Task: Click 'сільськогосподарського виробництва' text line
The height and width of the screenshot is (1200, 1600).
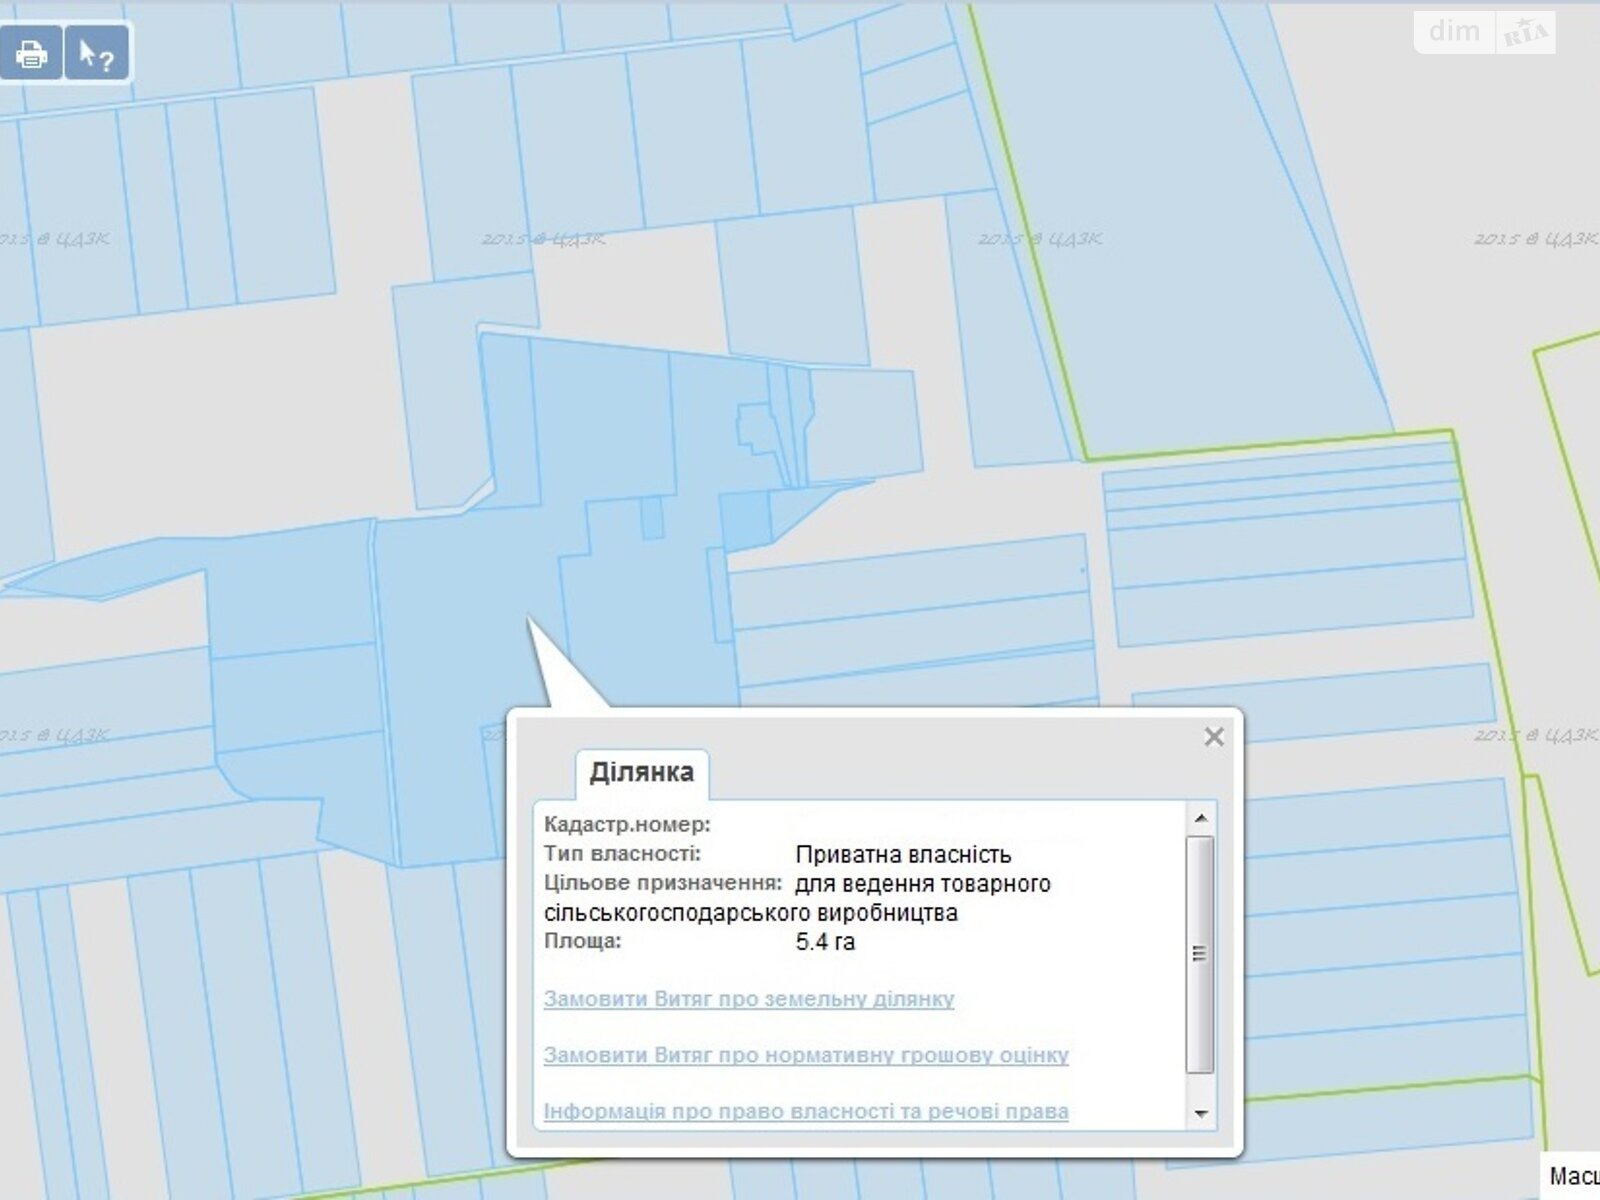Action: coord(751,913)
